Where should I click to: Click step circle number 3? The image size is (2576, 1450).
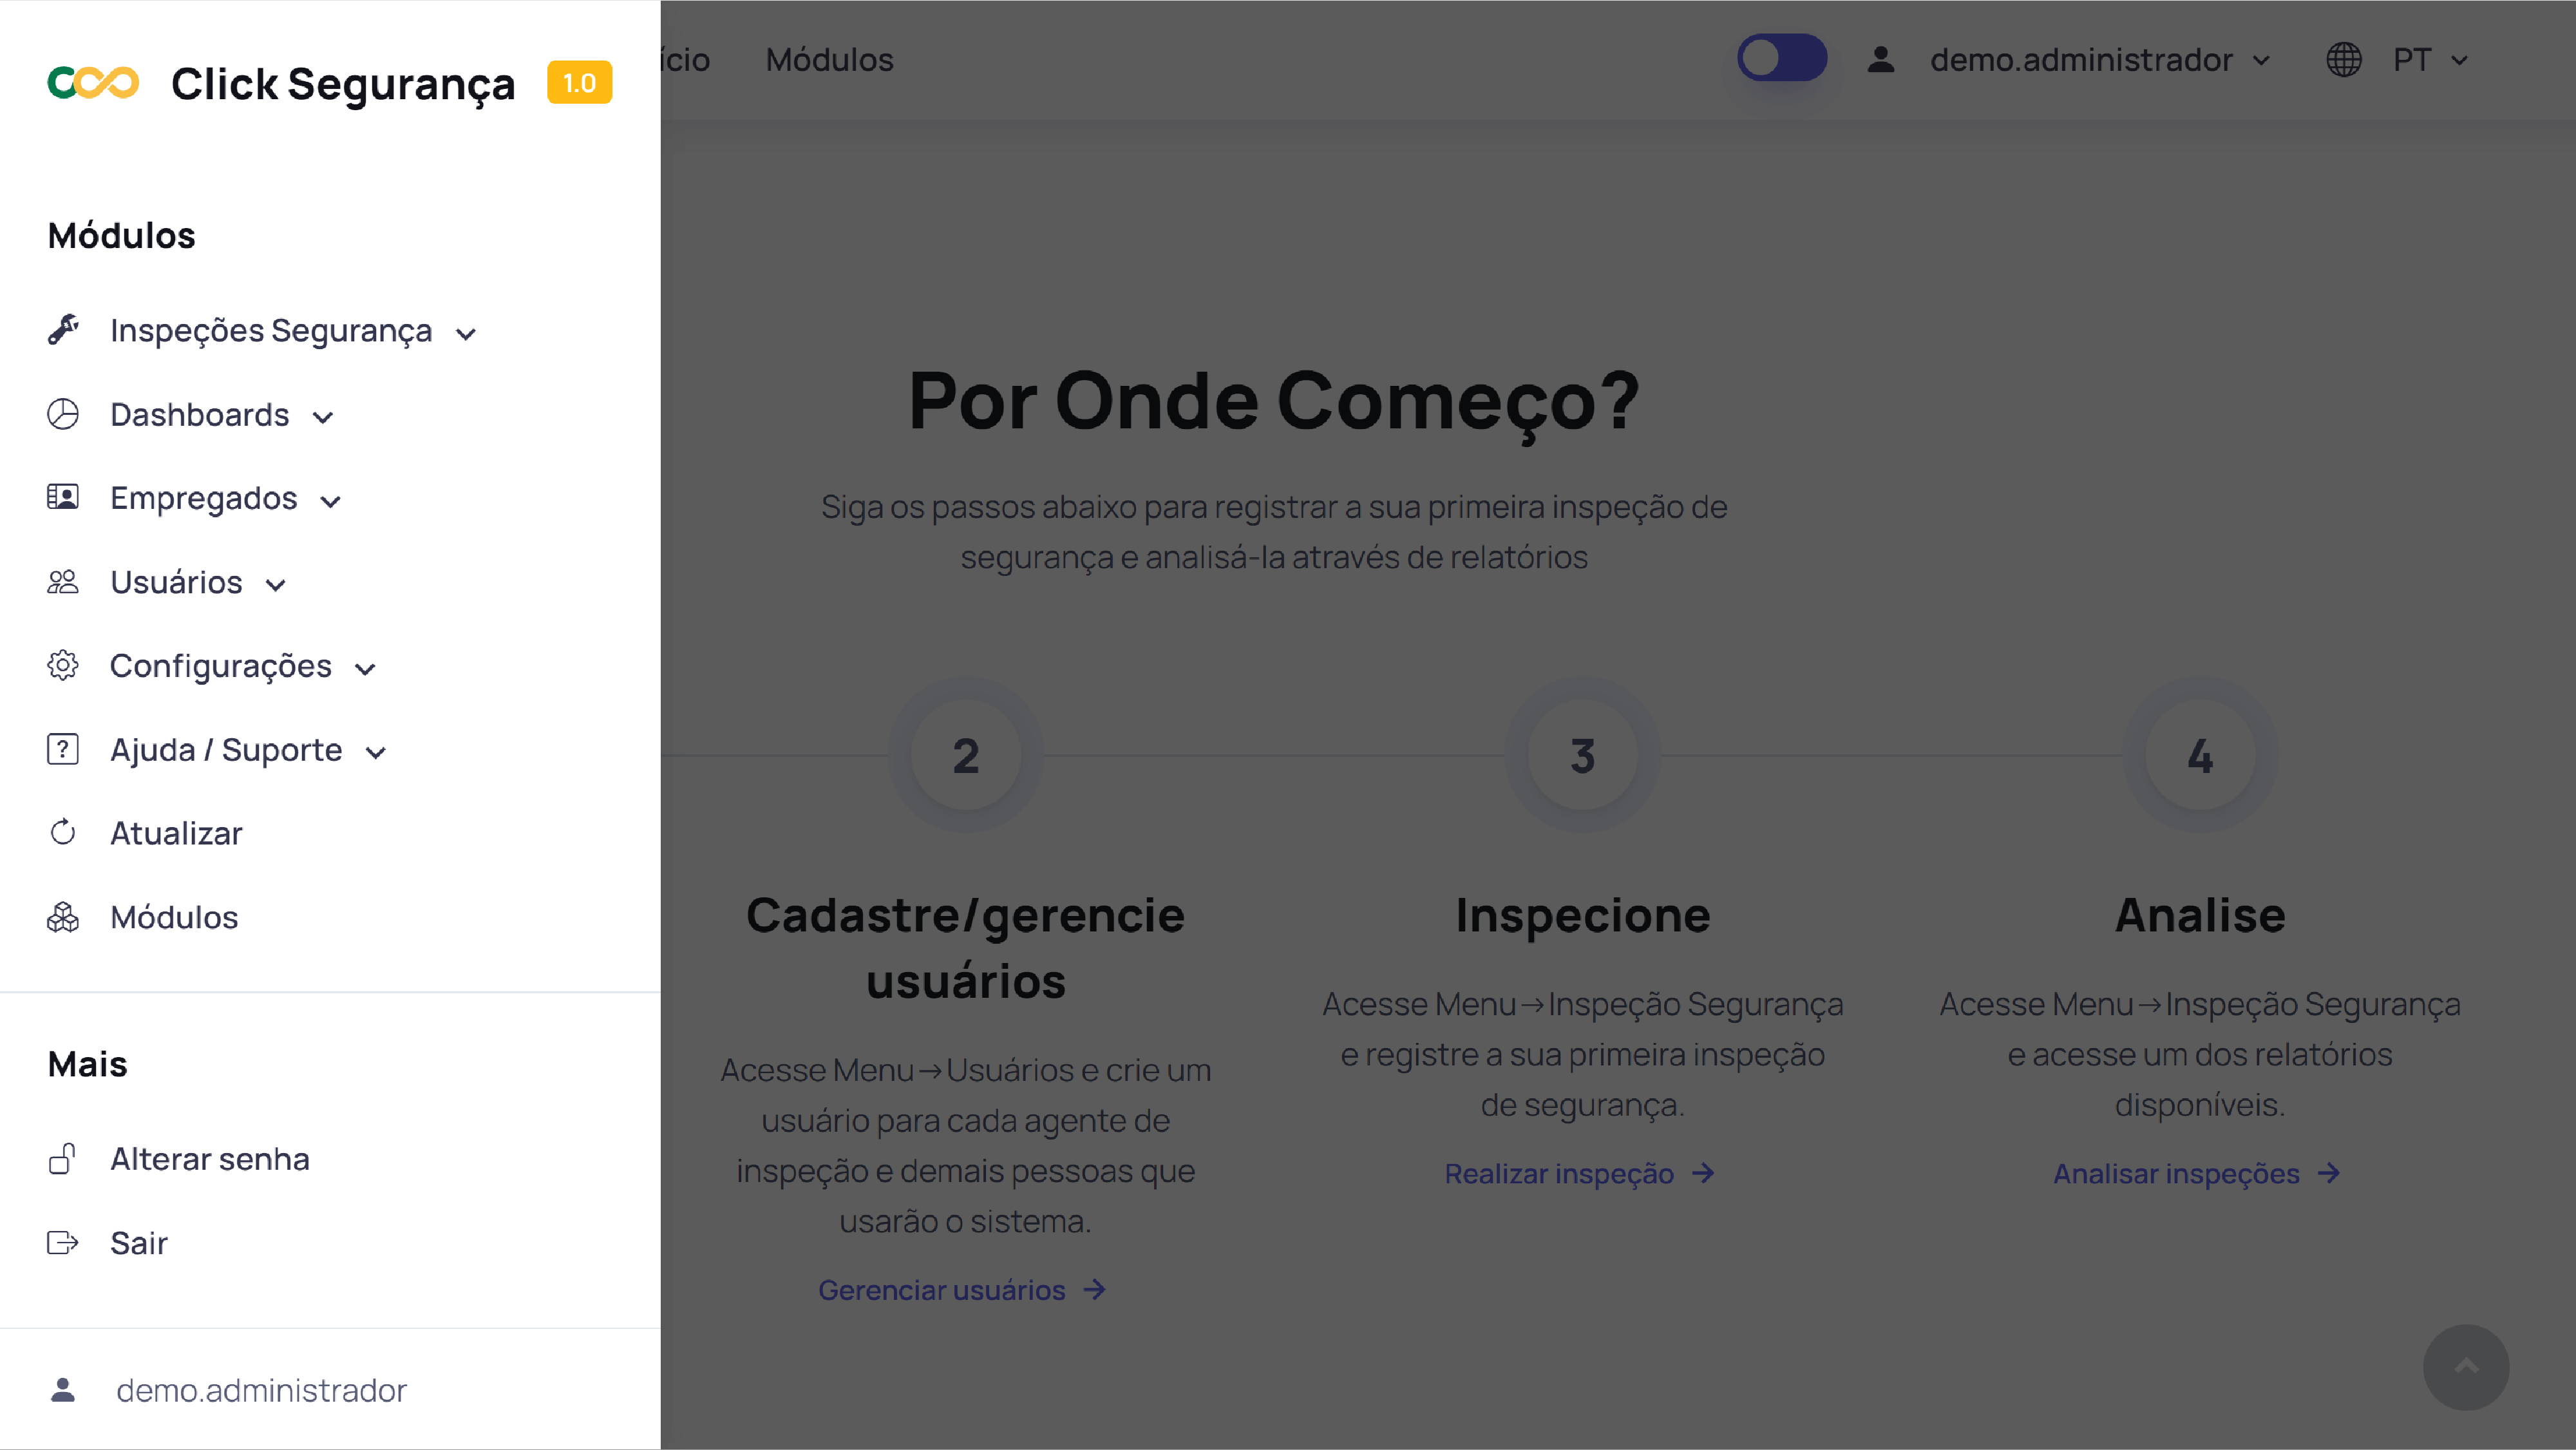1583,755
